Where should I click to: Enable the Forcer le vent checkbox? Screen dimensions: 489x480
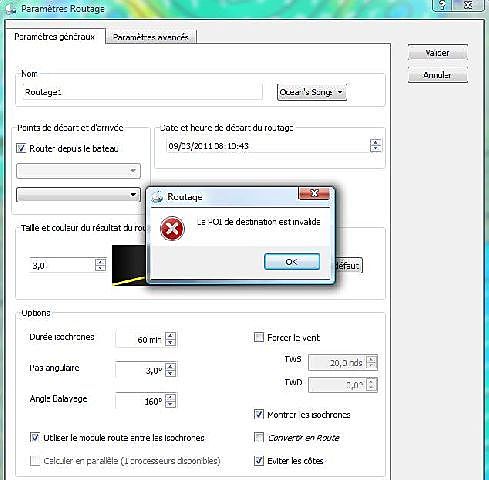tap(259, 337)
